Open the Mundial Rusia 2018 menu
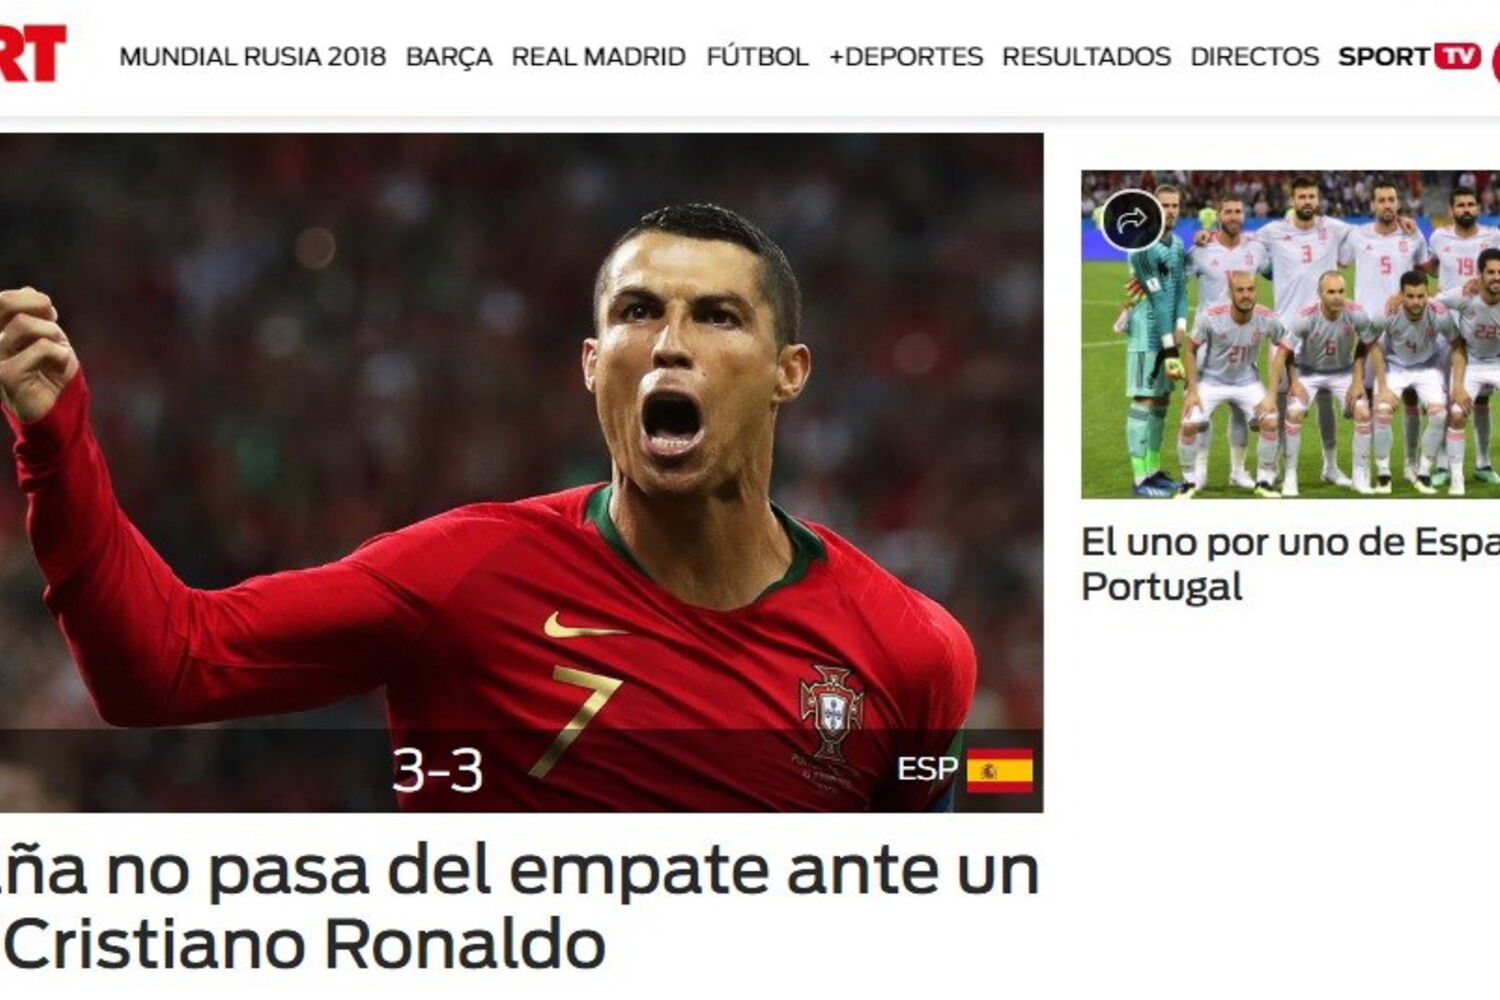 click(252, 57)
